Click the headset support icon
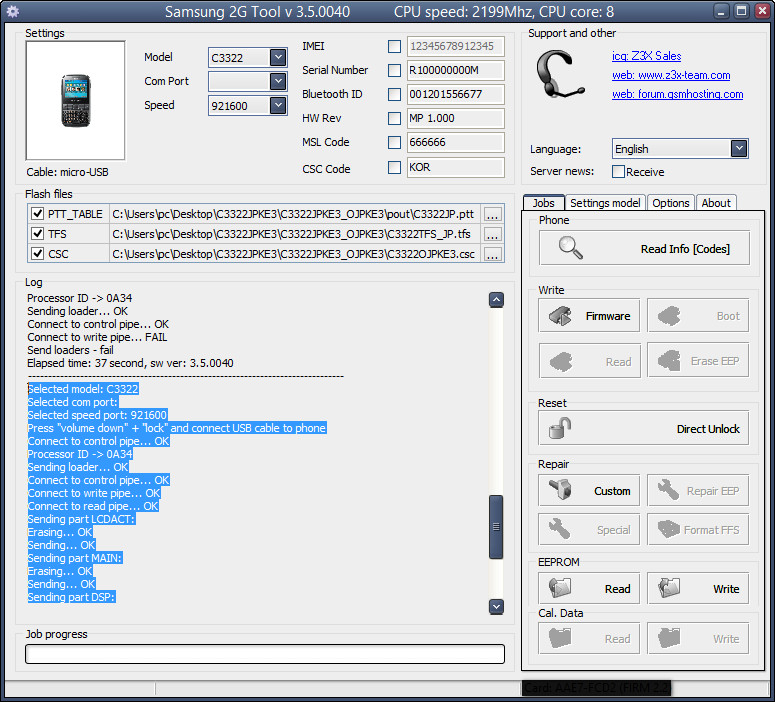This screenshot has height=702, width=775. coord(559,74)
